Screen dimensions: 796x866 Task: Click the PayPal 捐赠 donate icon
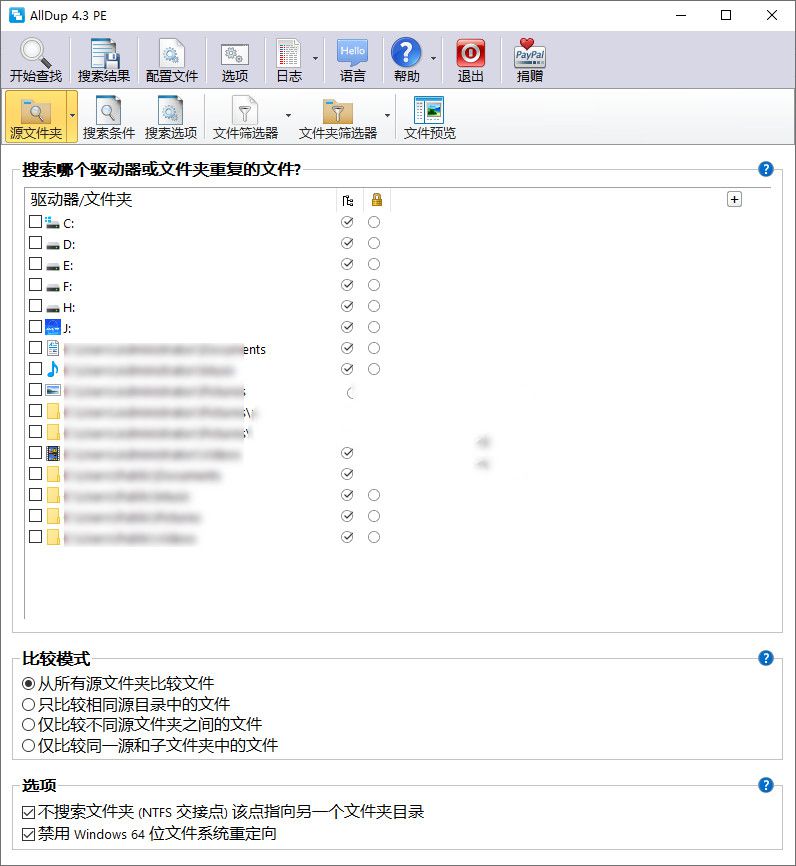(x=530, y=53)
